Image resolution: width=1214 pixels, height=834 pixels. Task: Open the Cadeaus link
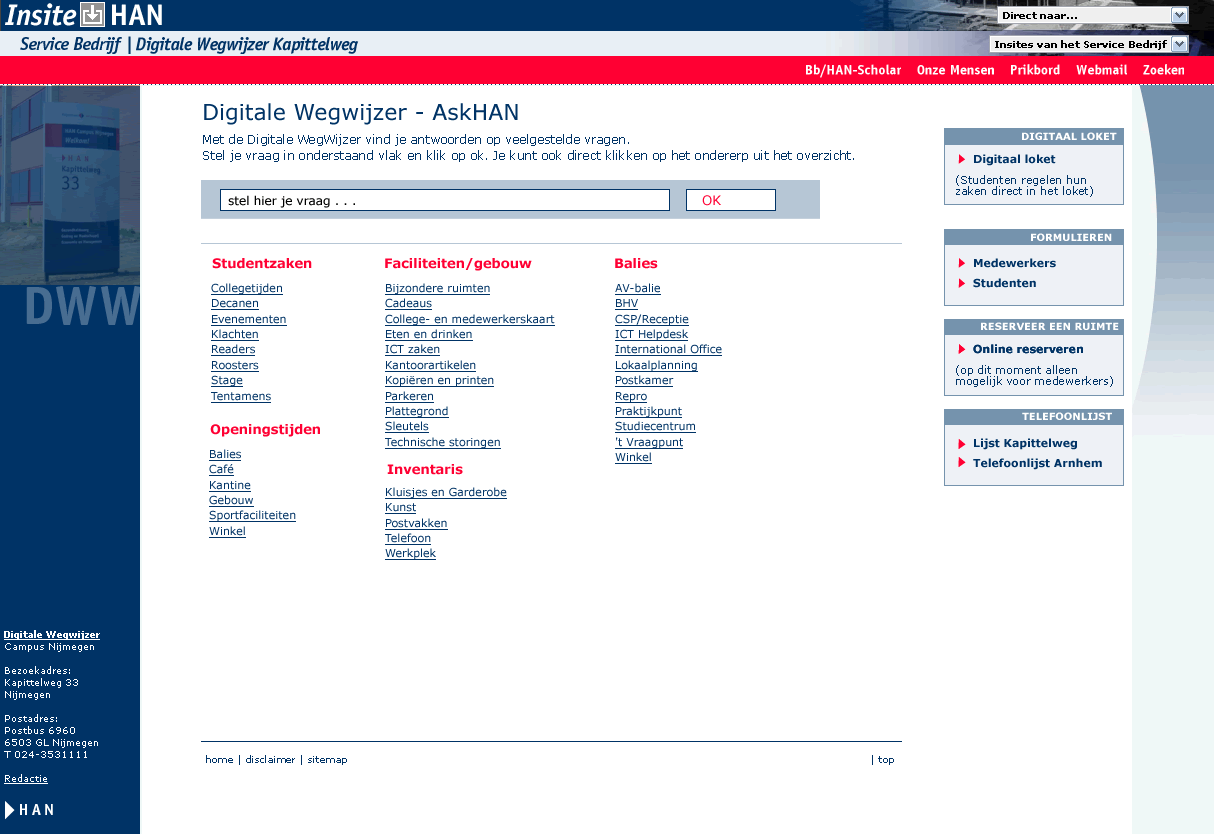[x=408, y=304]
